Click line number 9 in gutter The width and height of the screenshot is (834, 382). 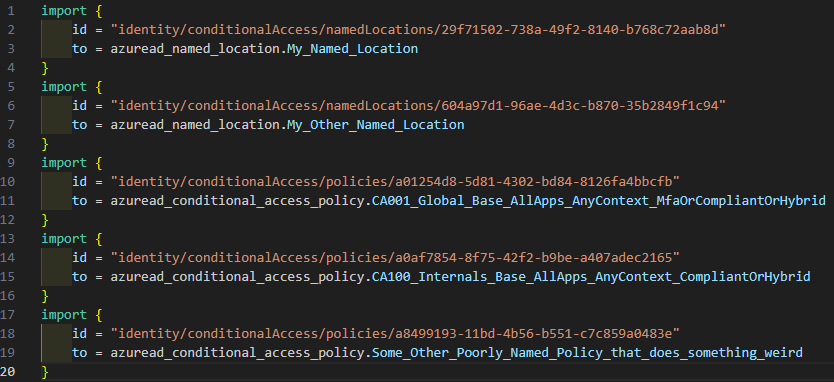click(11, 162)
